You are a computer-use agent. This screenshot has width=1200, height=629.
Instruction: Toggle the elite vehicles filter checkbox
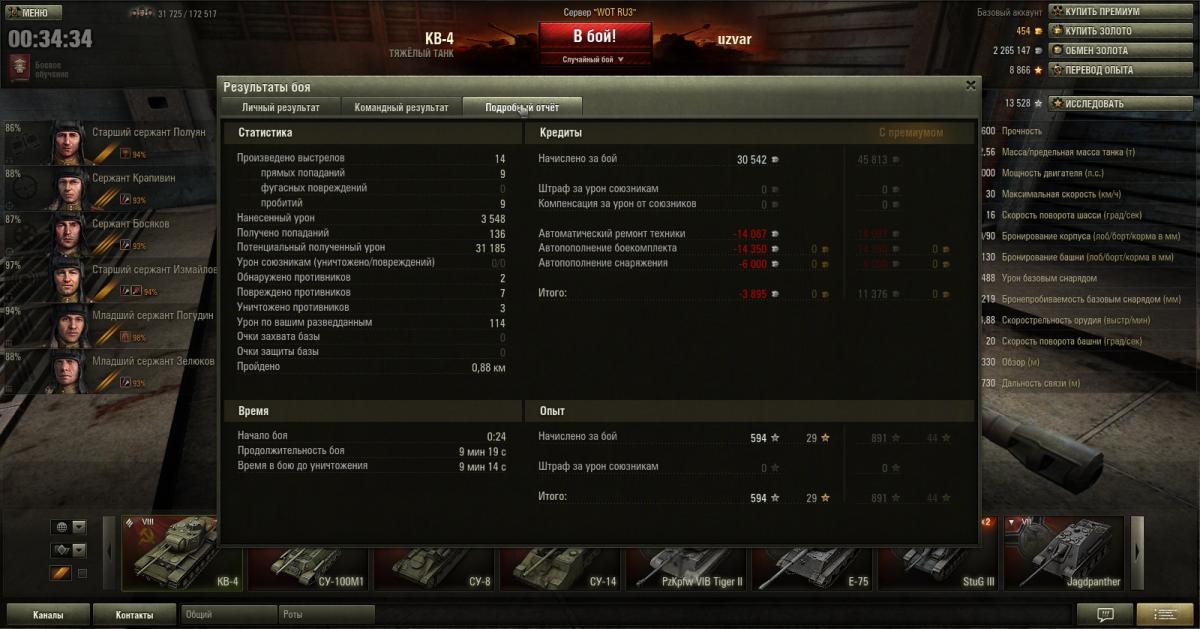click(82, 573)
